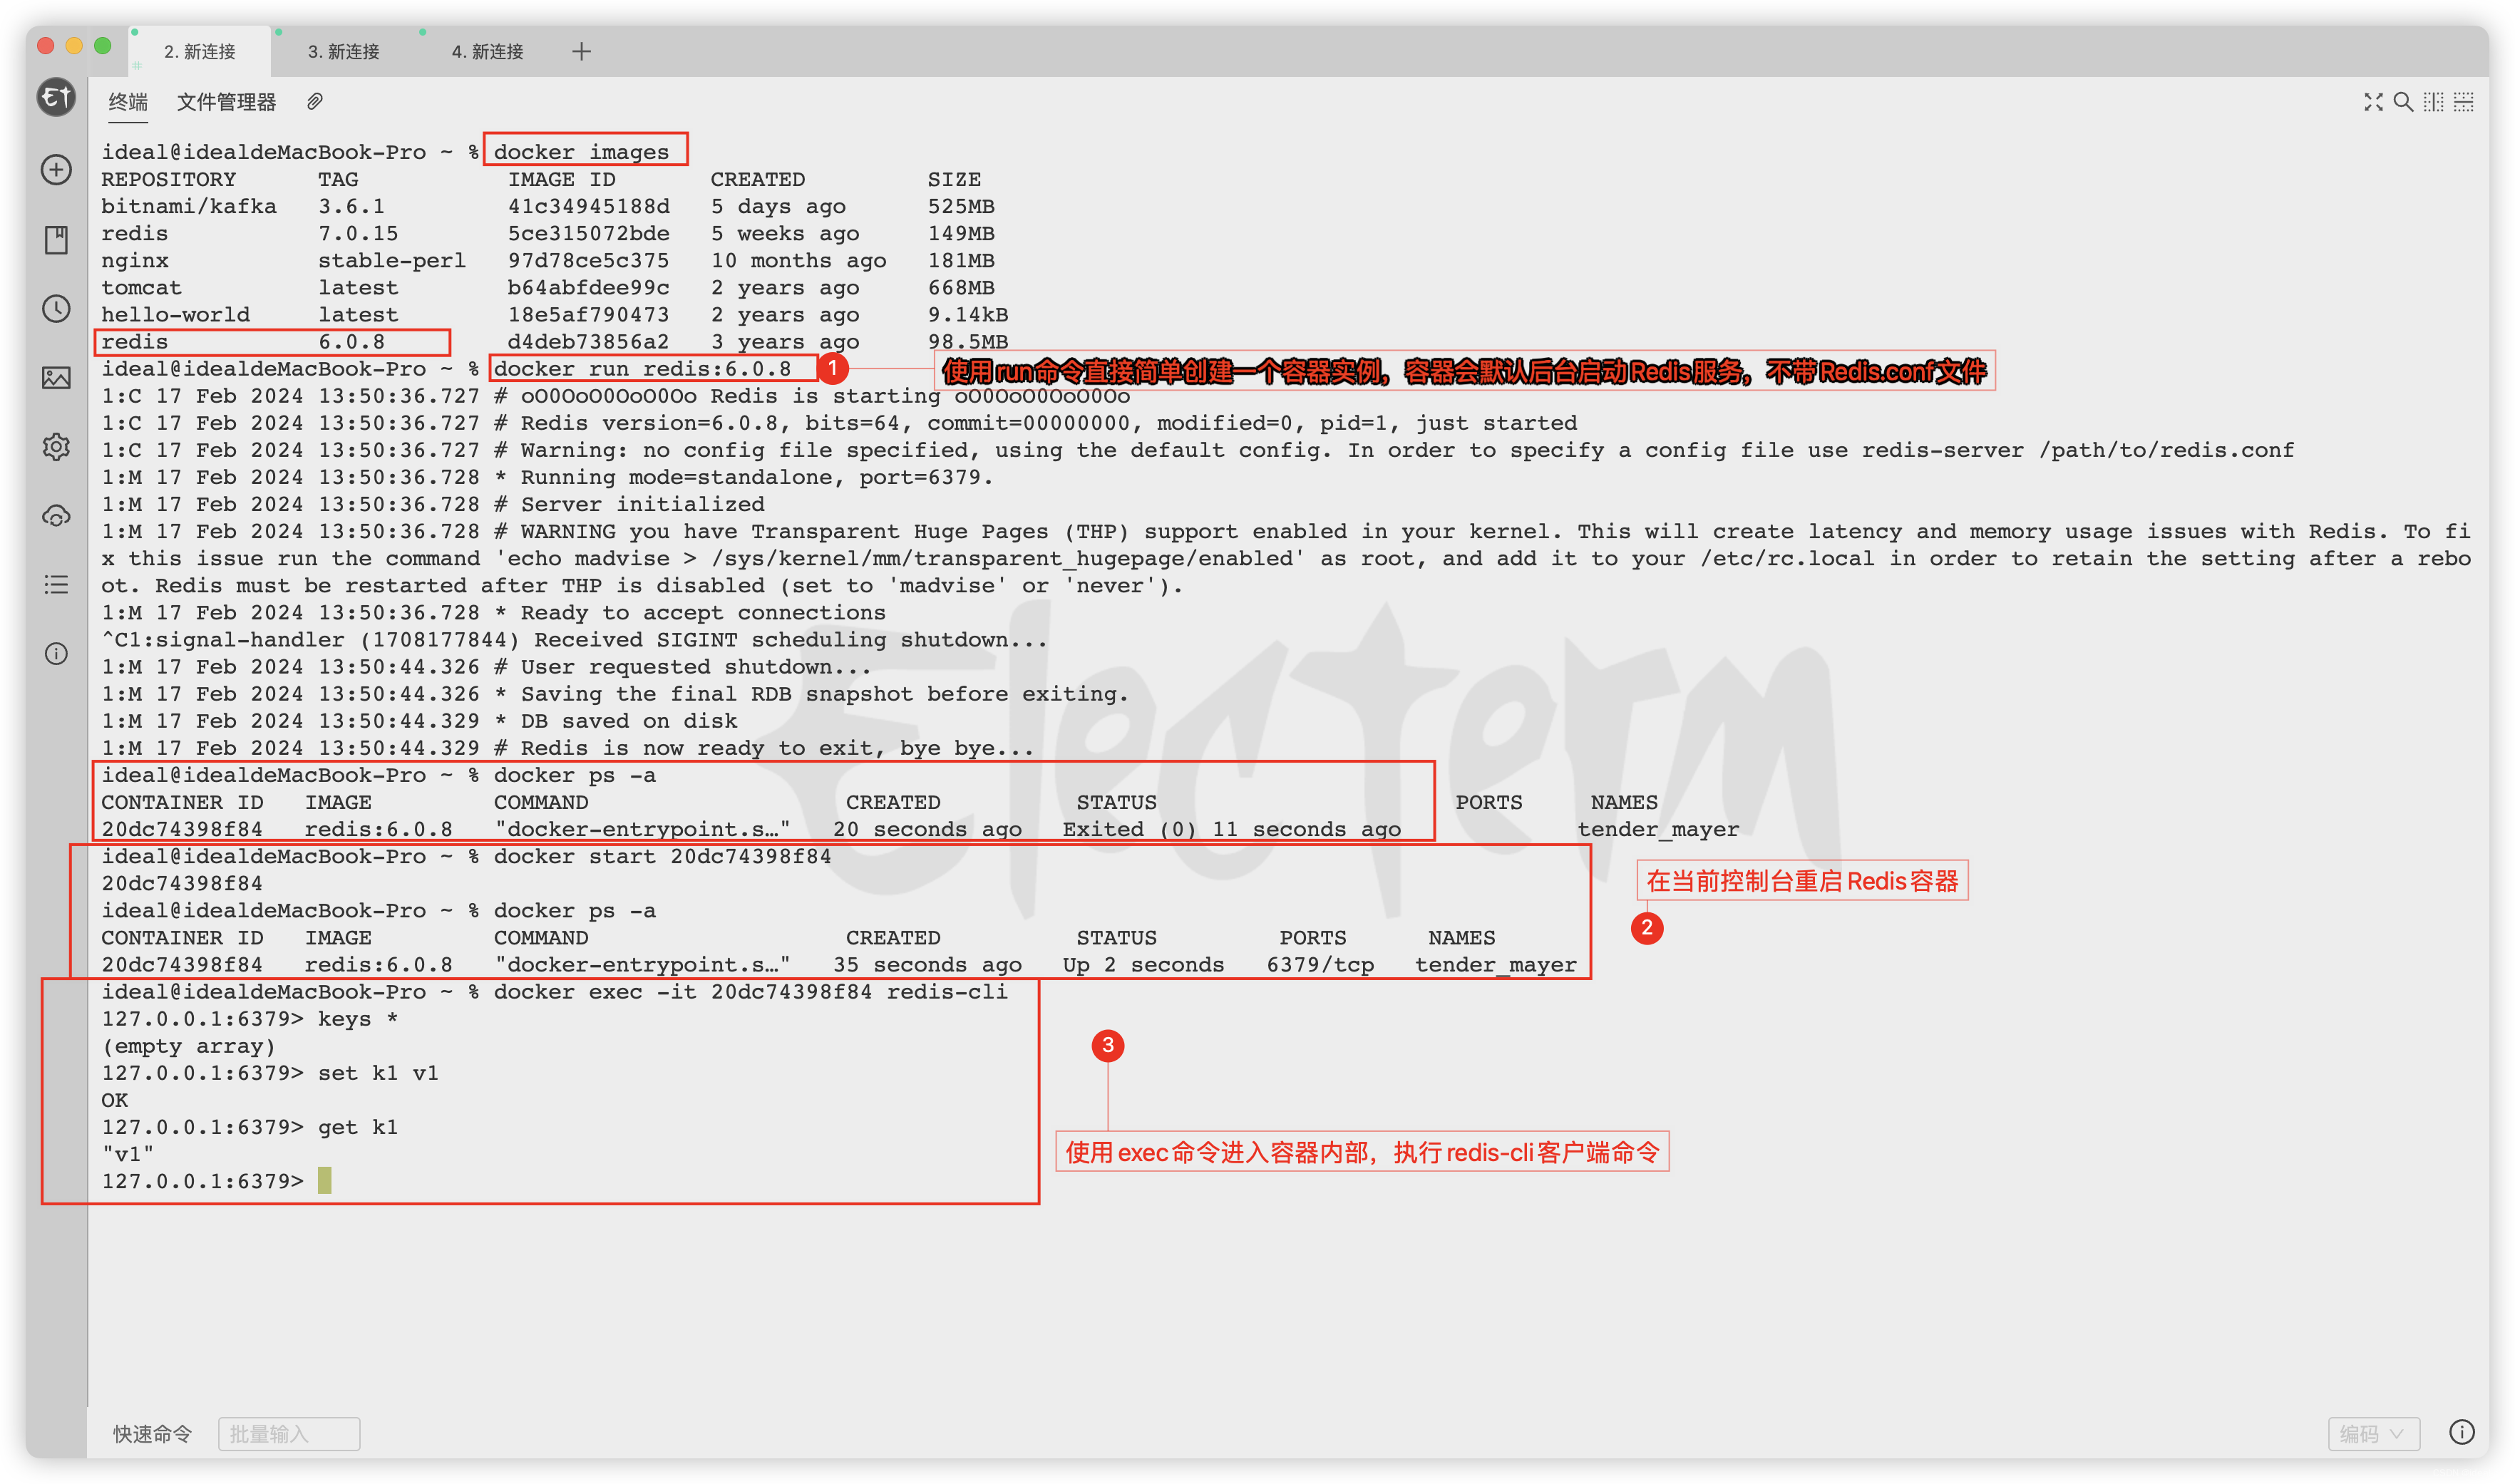The width and height of the screenshot is (2515, 1484).
Task: Expand the '+' new connection tab
Action: (x=583, y=49)
